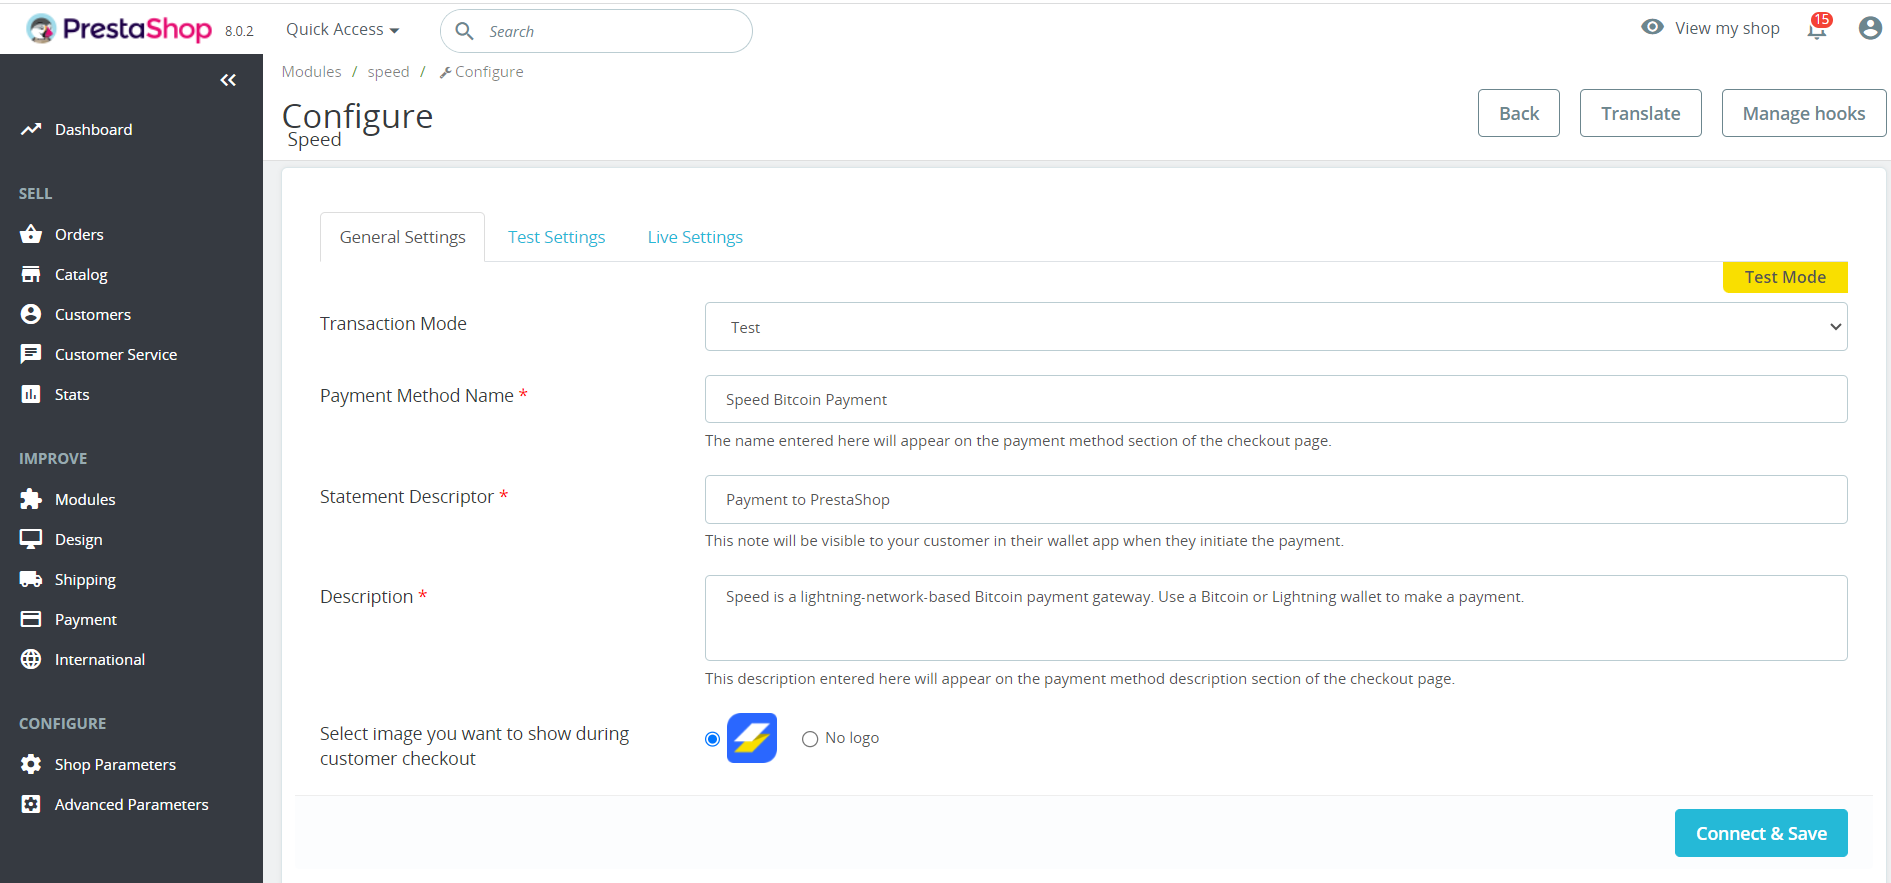The height and width of the screenshot is (883, 1891).
Task: Click the Dashboard trend icon
Action: pyautogui.click(x=31, y=129)
